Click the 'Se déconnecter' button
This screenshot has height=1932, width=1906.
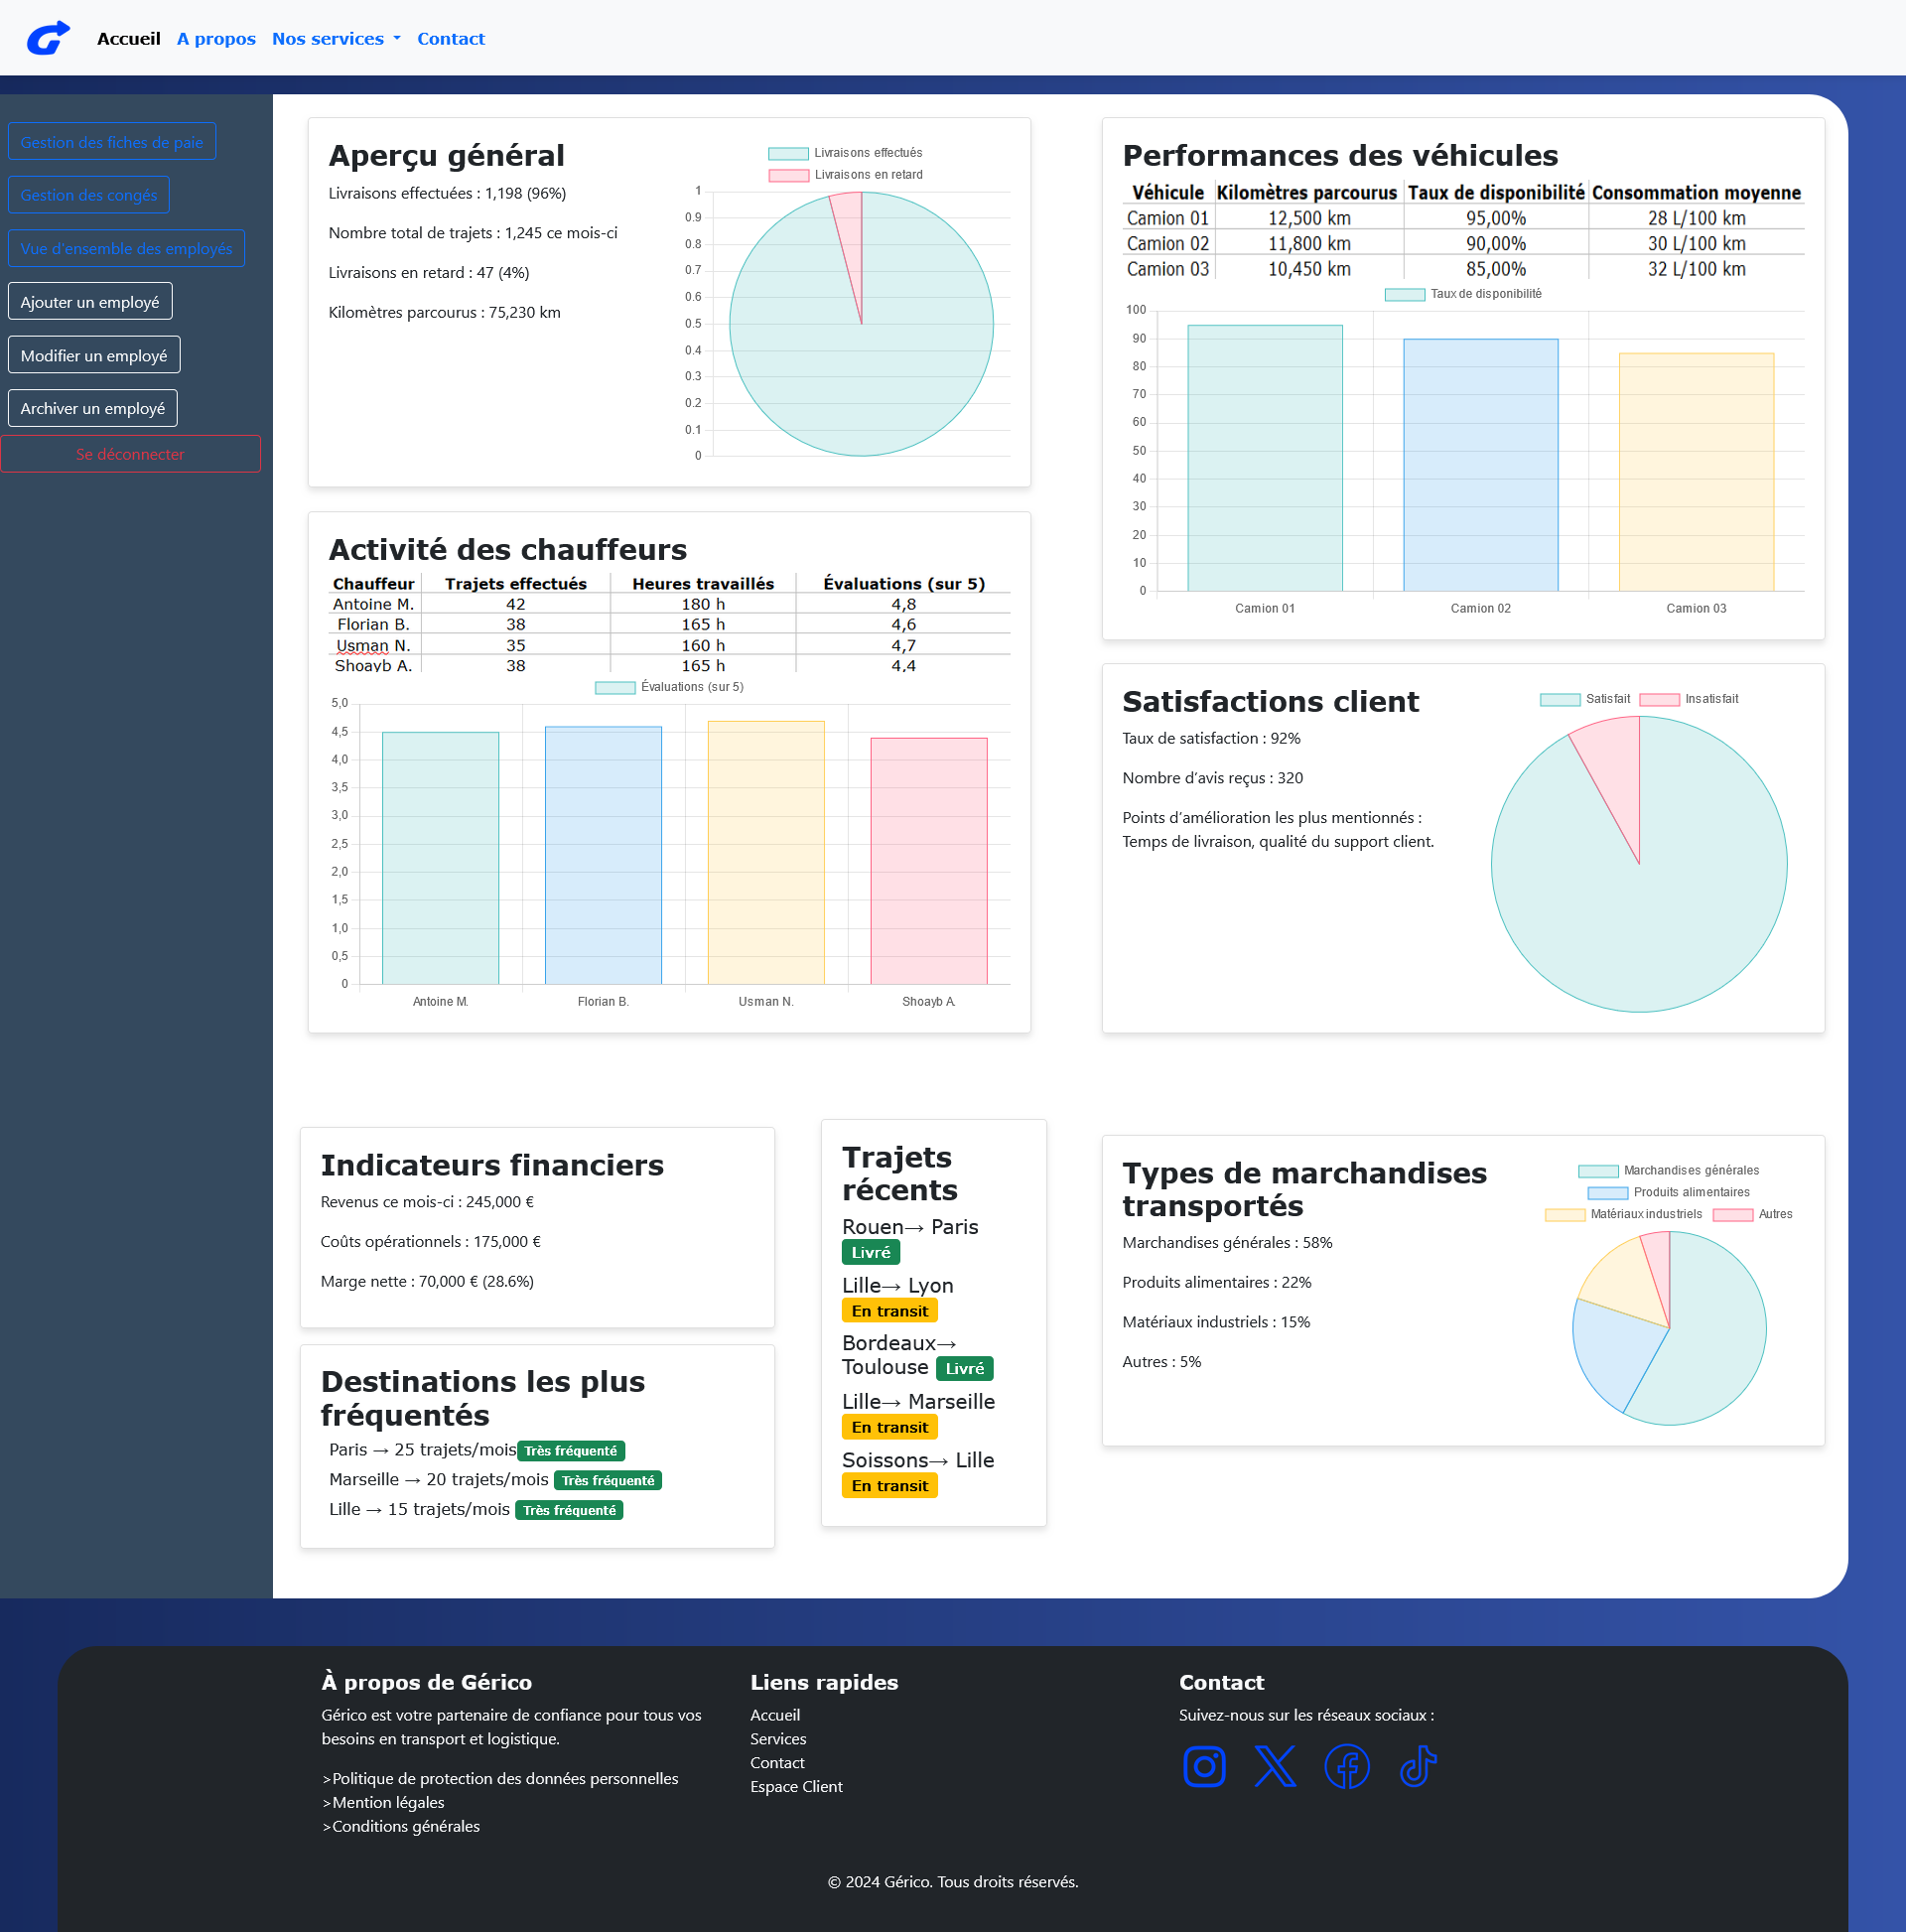(130, 454)
